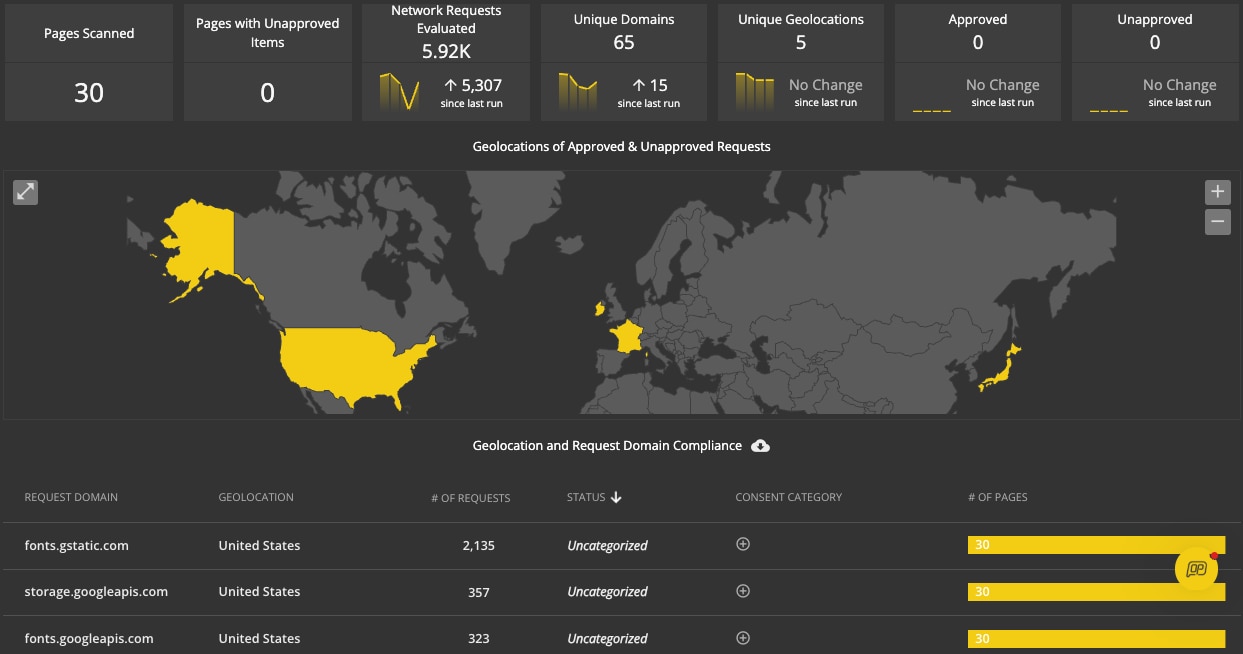Image resolution: width=1243 pixels, height=654 pixels.
Task: Click the 2,135 requests value
Action: click(x=478, y=545)
